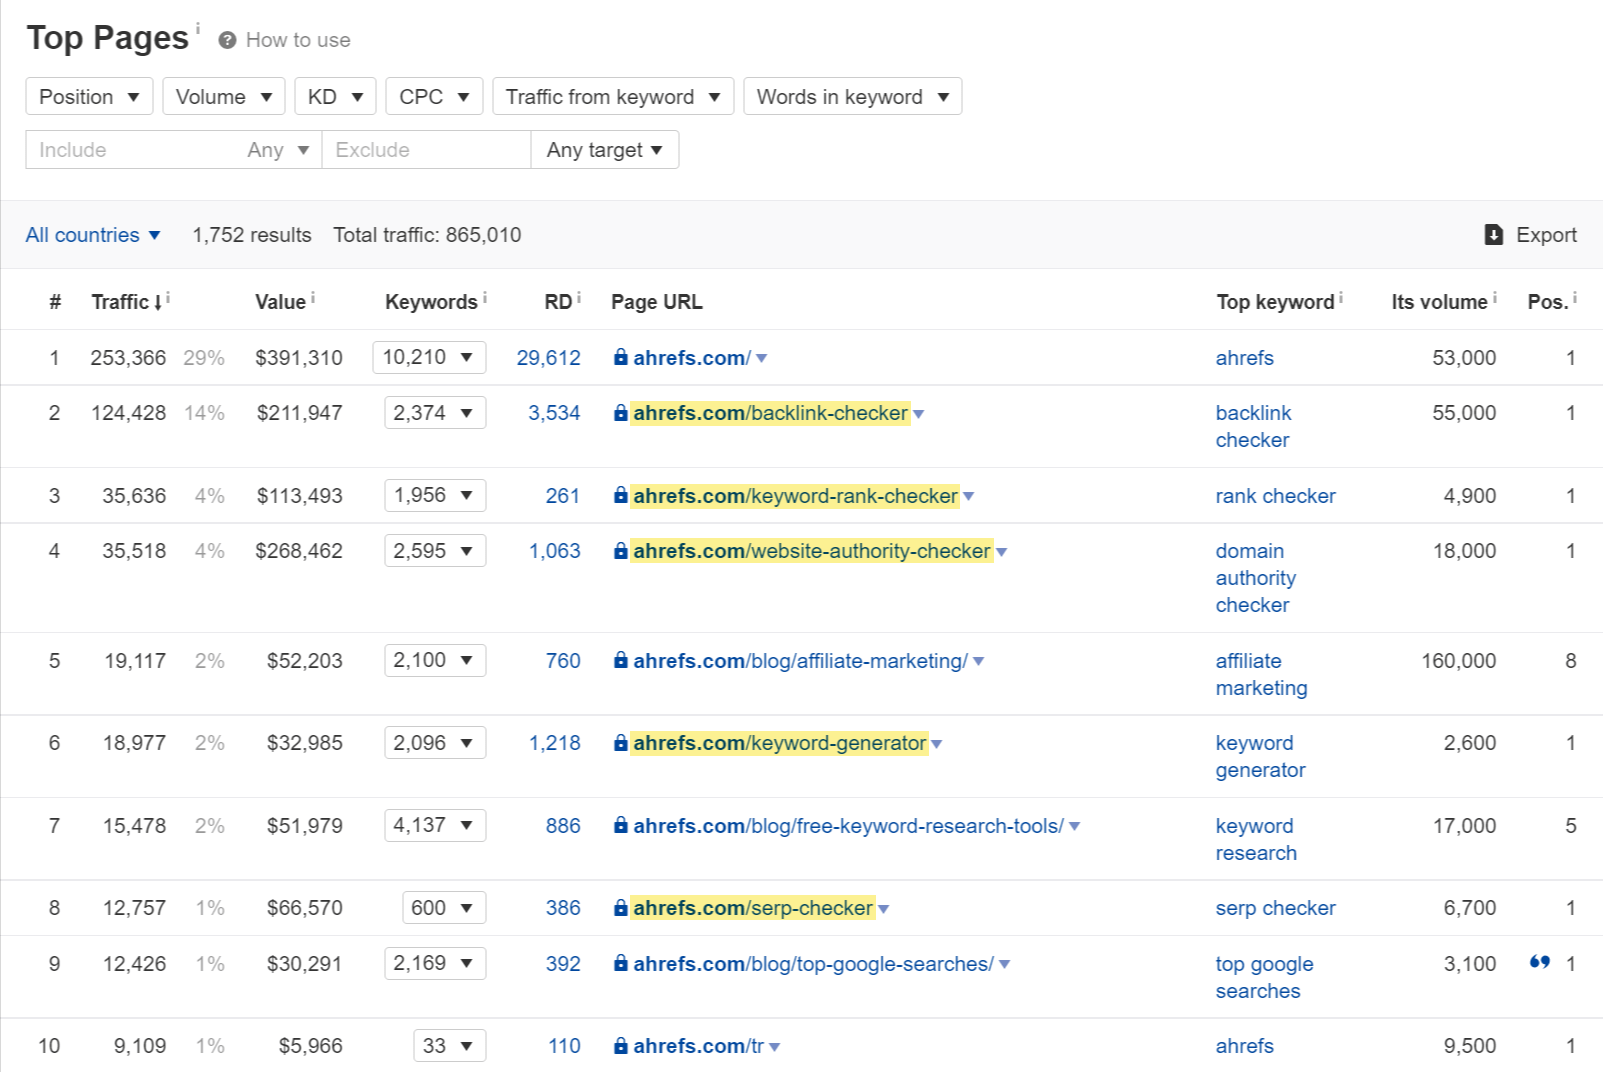This screenshot has width=1603, height=1072.
Task: Open the Words in keyword filter
Action: click(x=852, y=97)
